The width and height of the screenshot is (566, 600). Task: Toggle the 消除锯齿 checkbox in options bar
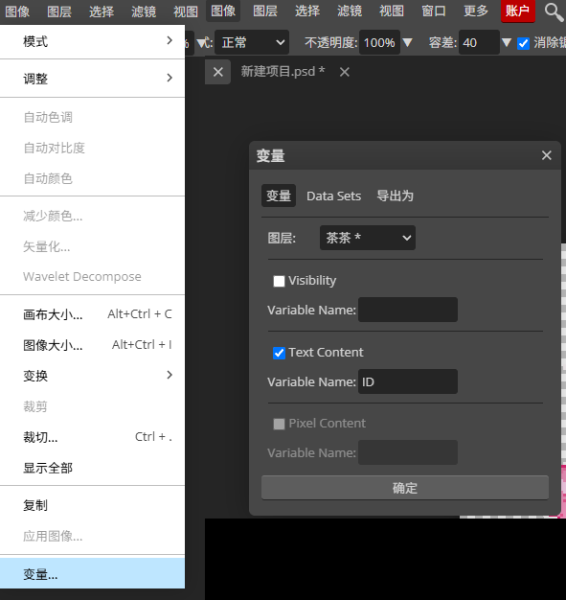pos(523,43)
